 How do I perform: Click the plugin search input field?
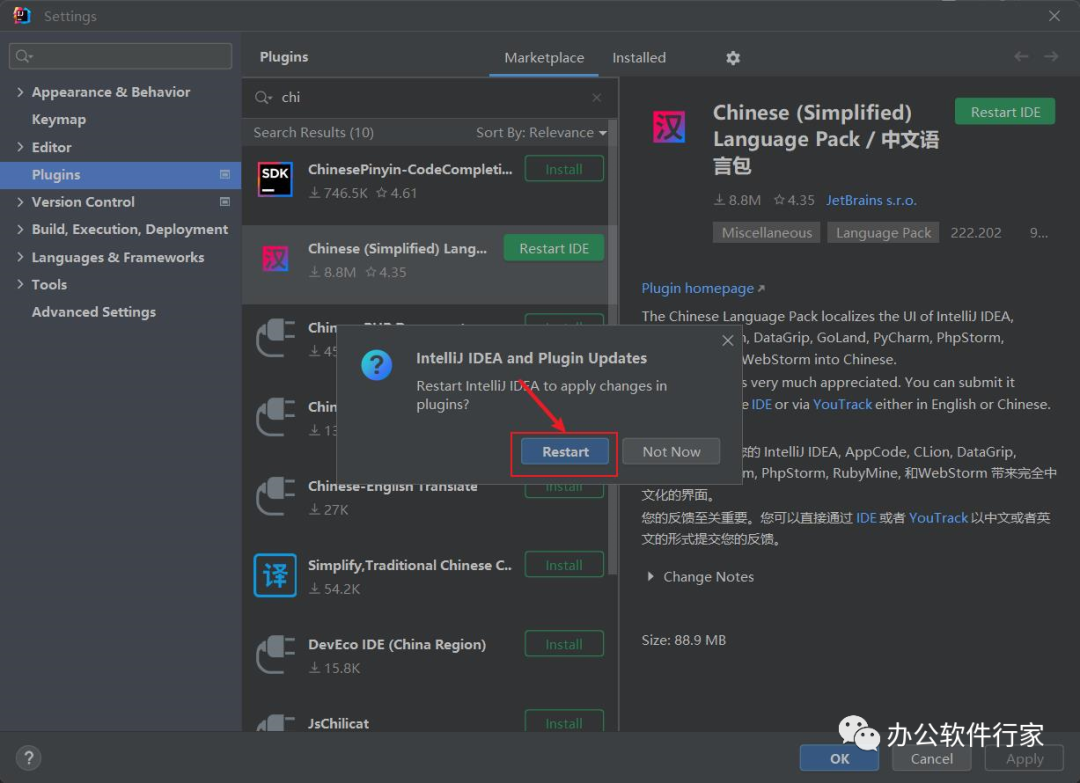point(430,98)
